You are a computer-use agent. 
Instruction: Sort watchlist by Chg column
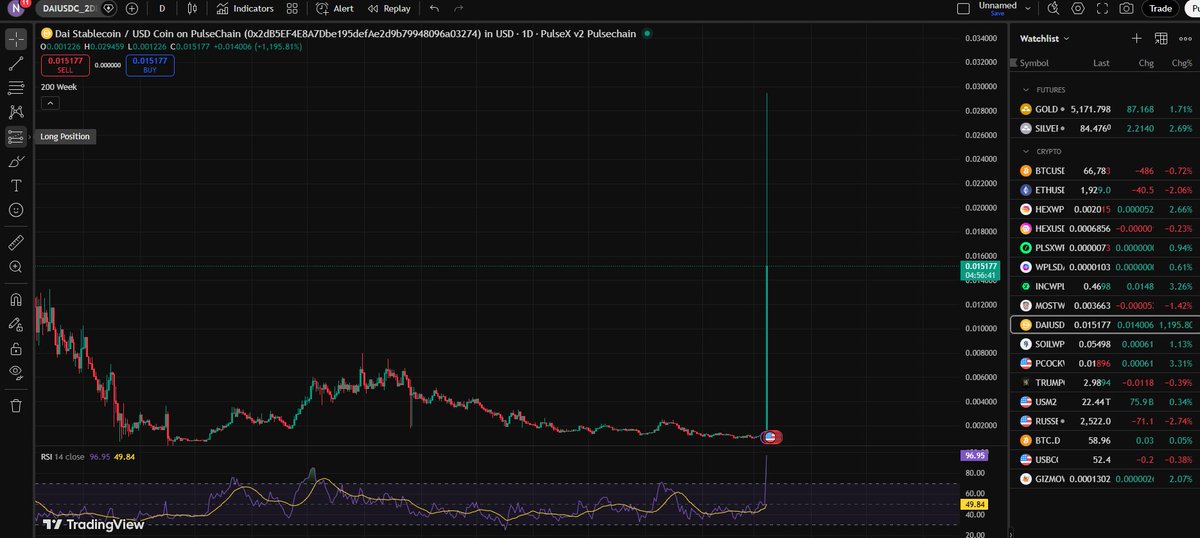click(x=1146, y=63)
